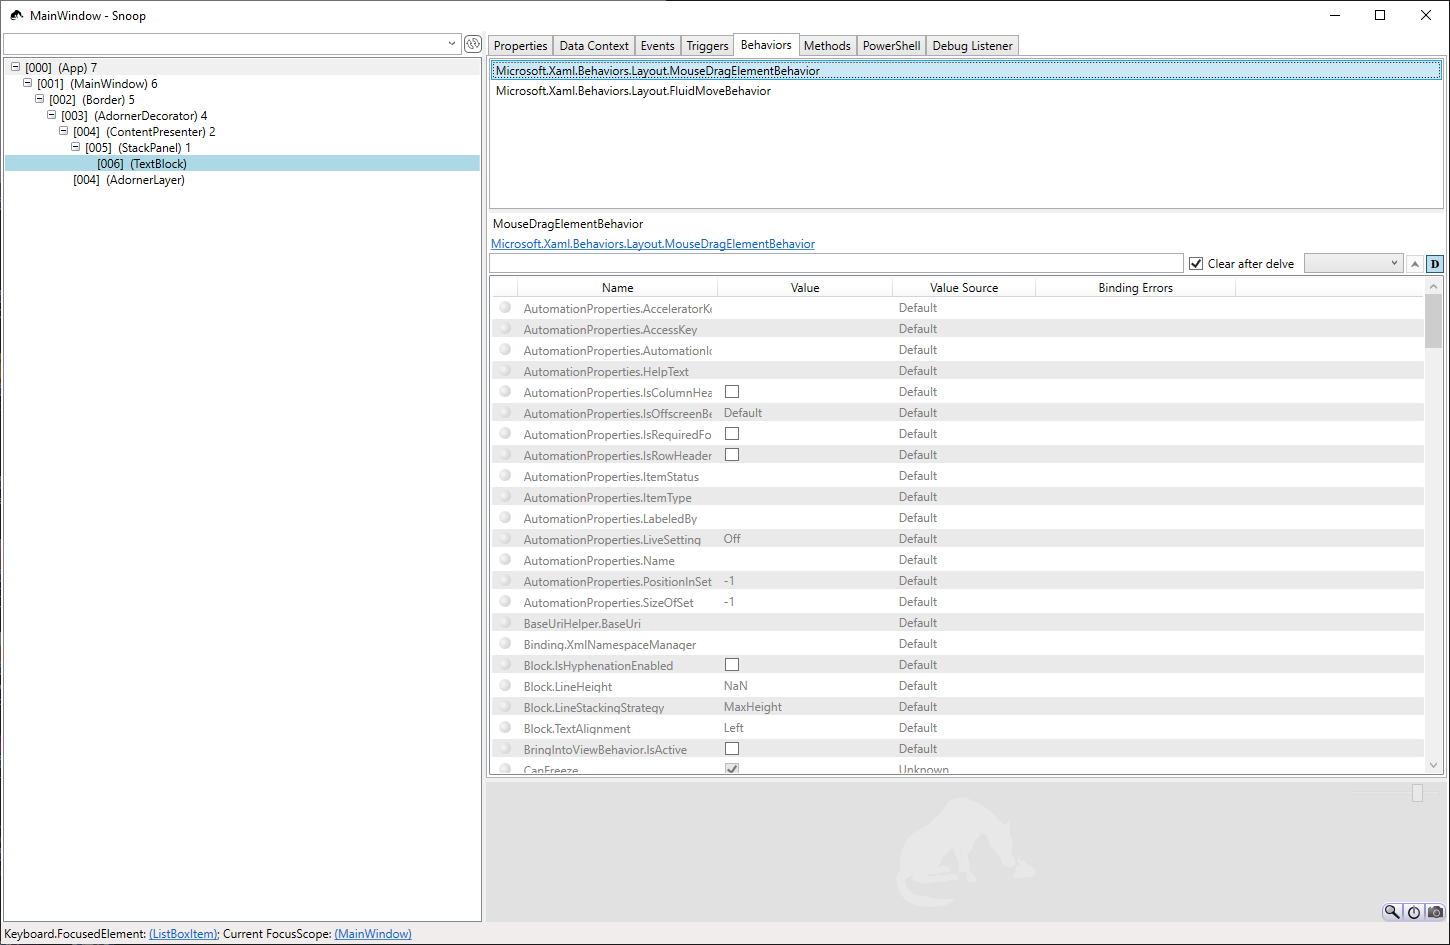The width and height of the screenshot is (1450, 945).
Task: Click the MainWindow focus scope link
Action: pyautogui.click(x=372, y=933)
